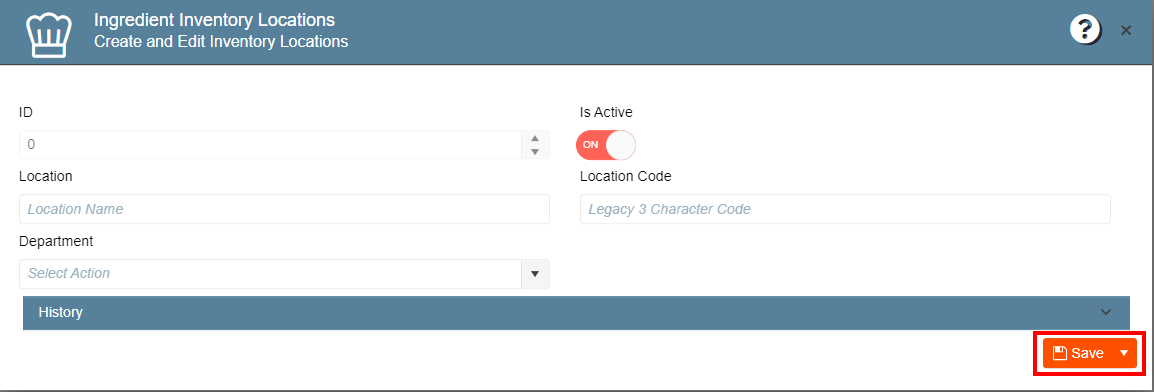Focus the Legacy 3 Character Code field
This screenshot has height=392, width=1154.
click(x=845, y=209)
